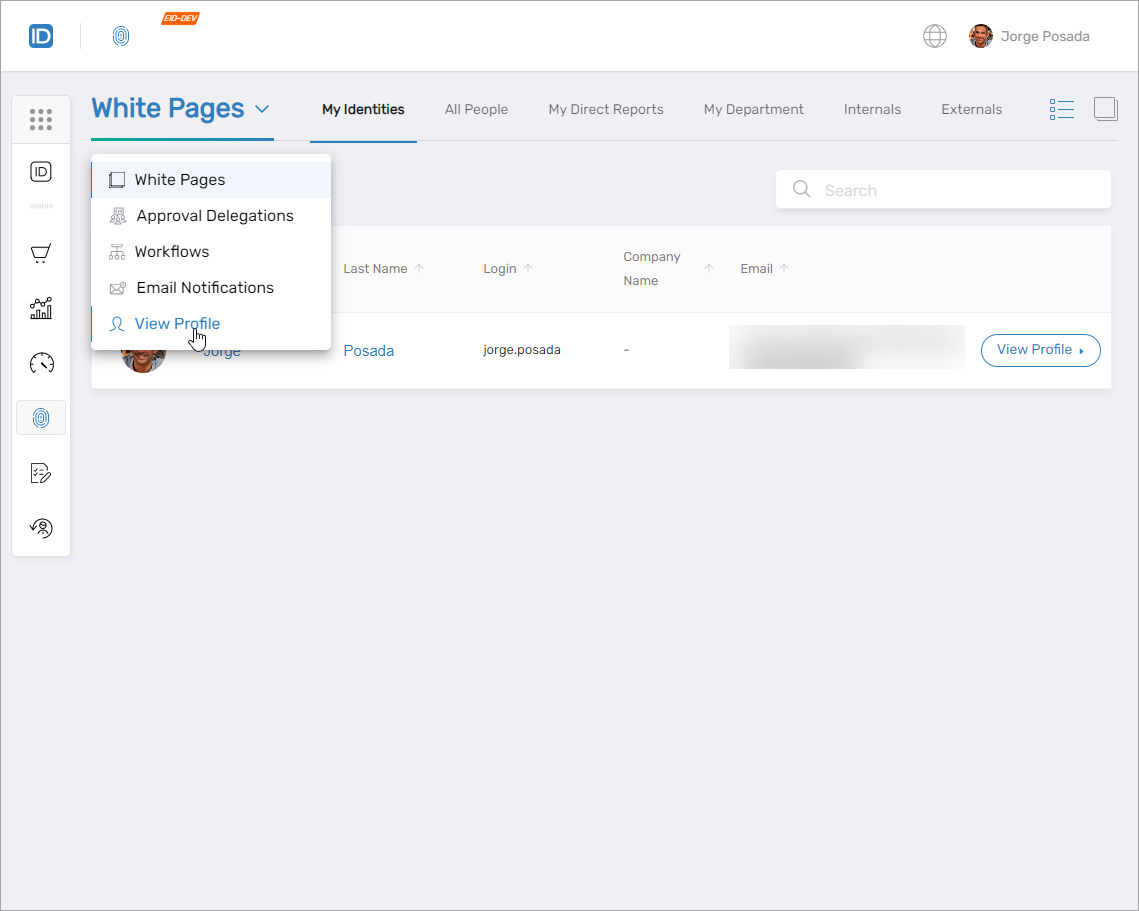Sort by the Last Name column
Image resolution: width=1139 pixels, height=911 pixels.
[x=374, y=268]
